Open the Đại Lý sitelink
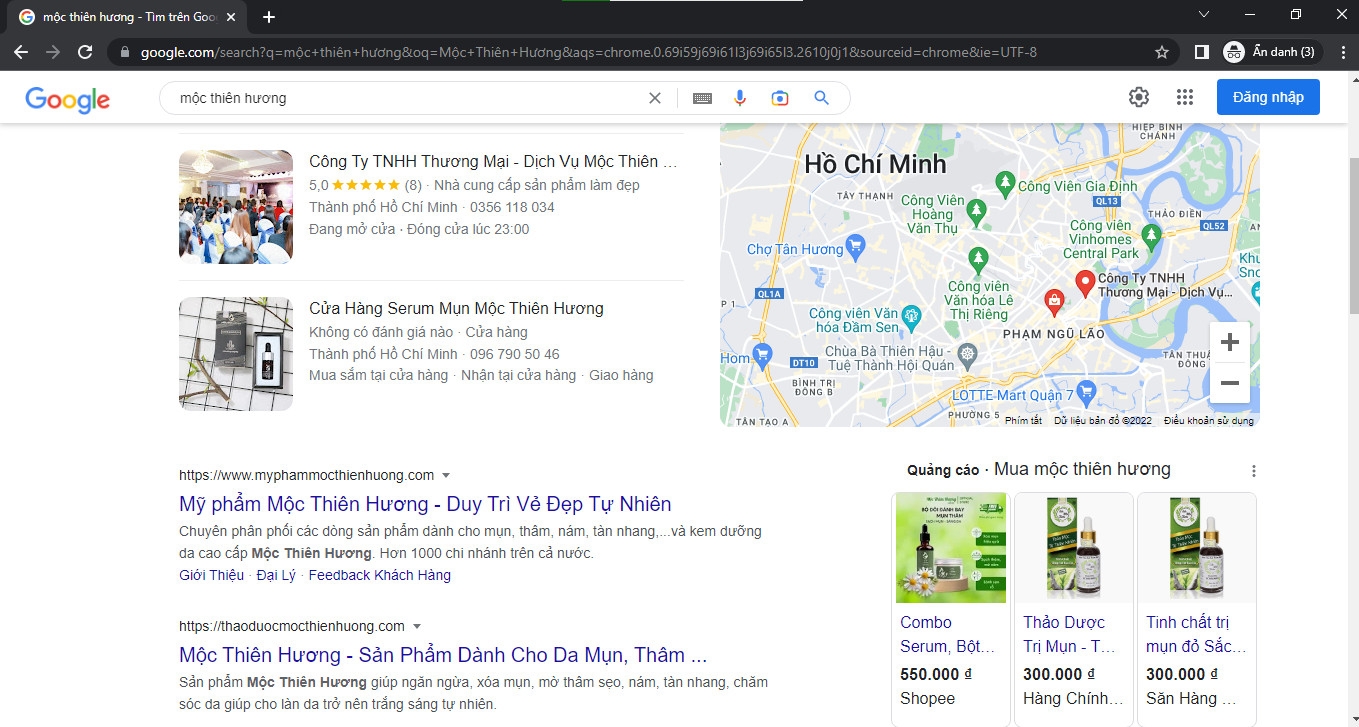Viewport: 1359px width, 727px height. (276, 575)
